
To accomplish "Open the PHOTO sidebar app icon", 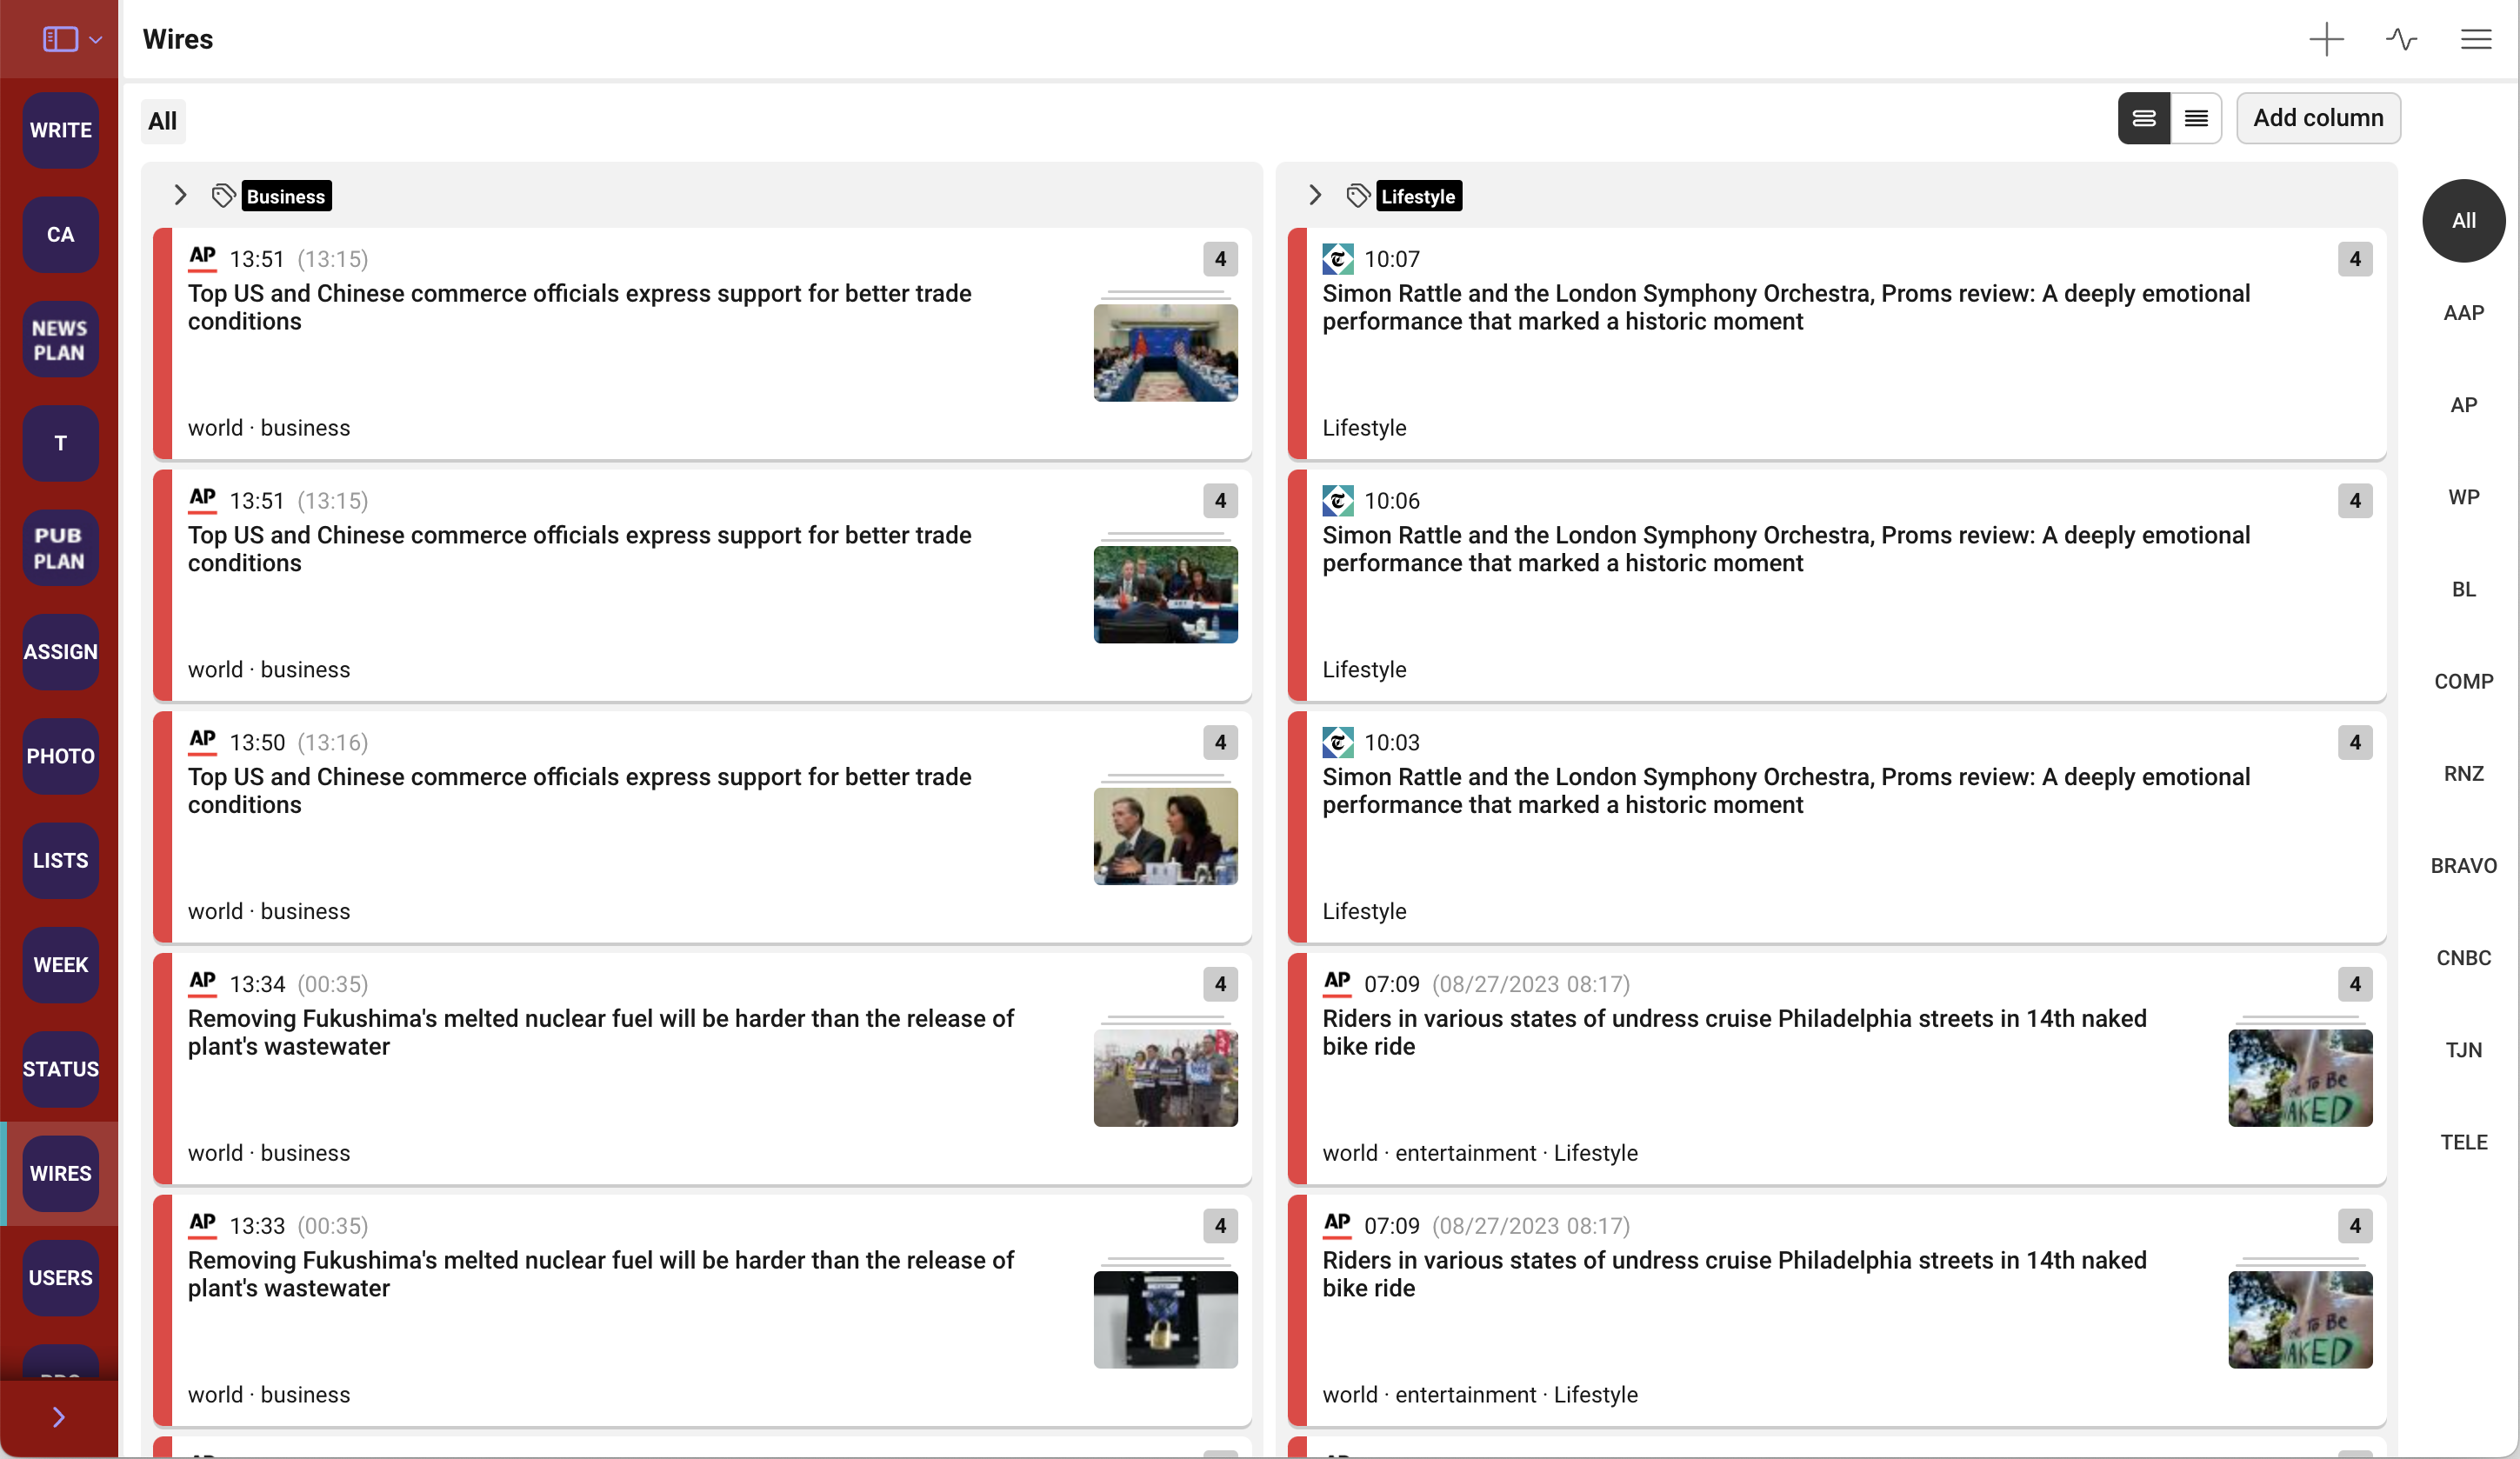I will [60, 756].
